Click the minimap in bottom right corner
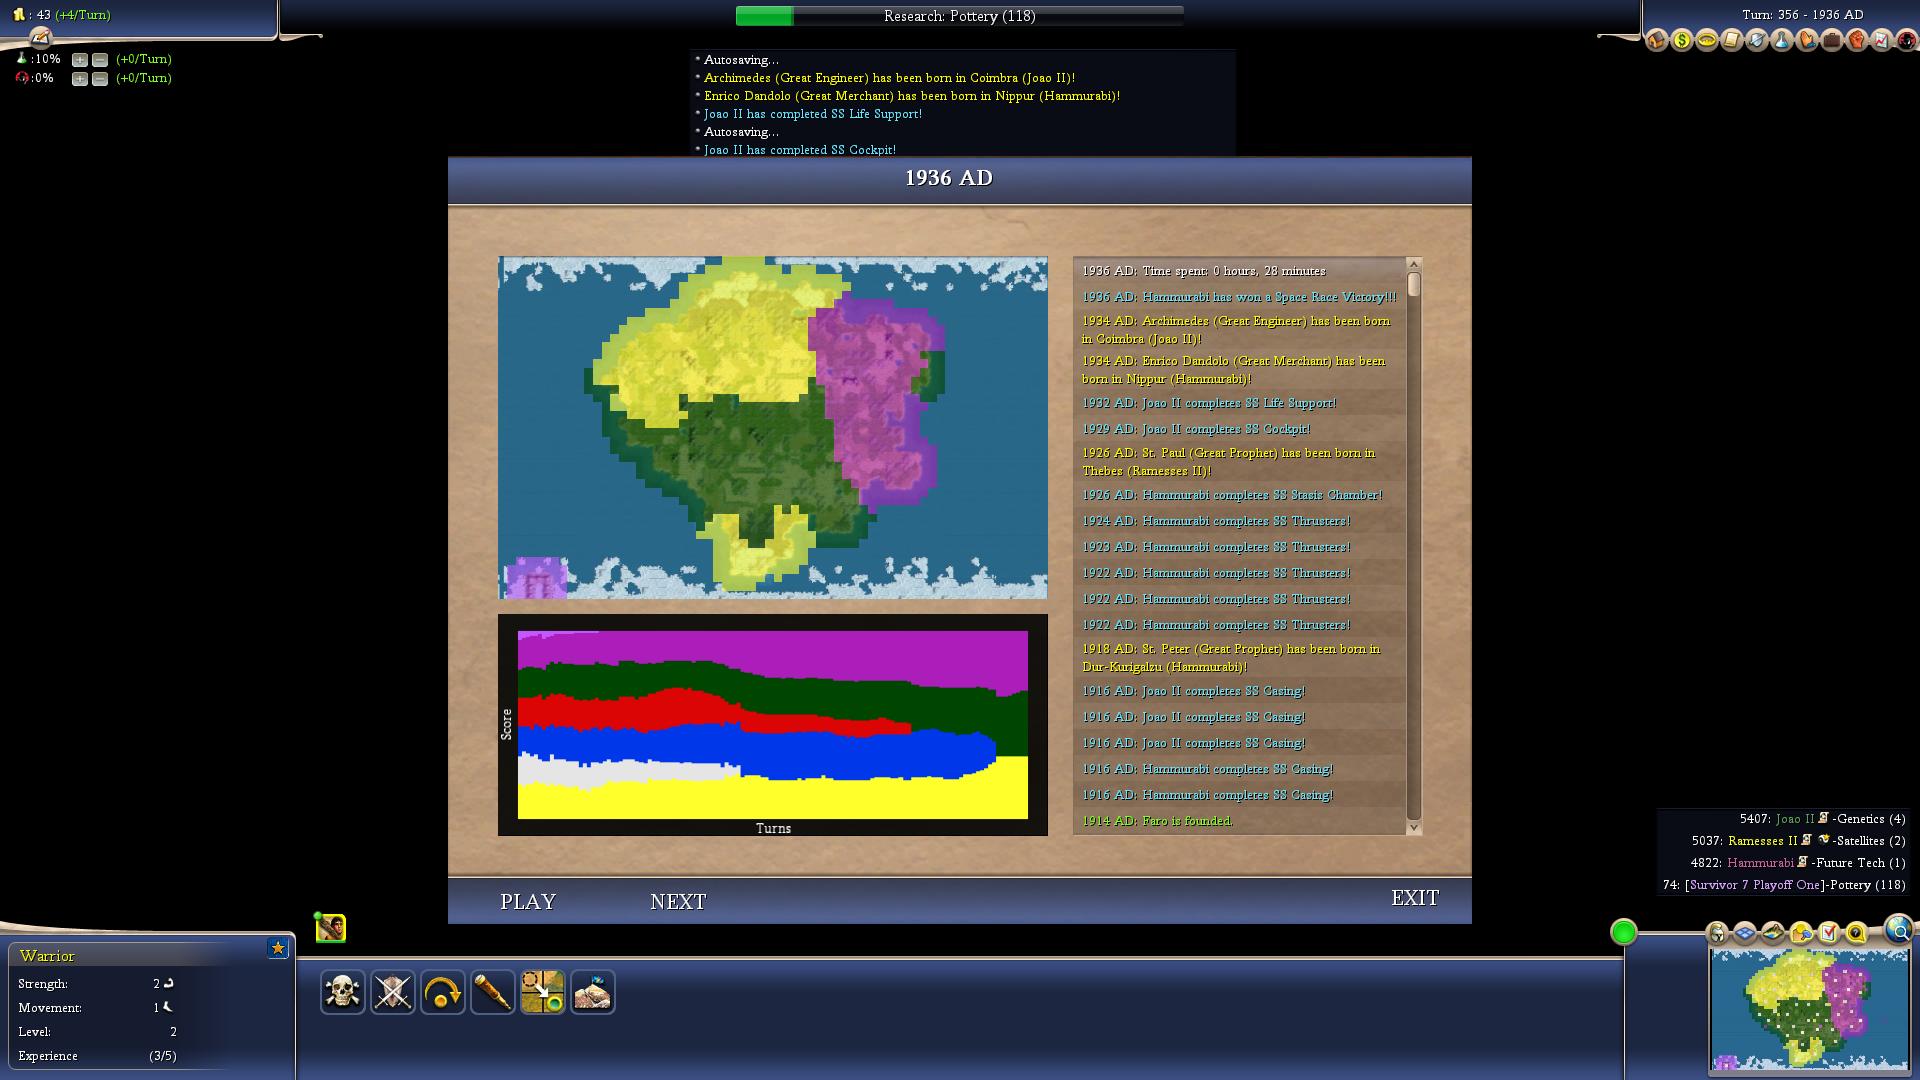Image resolution: width=1920 pixels, height=1080 pixels. tap(1809, 1009)
